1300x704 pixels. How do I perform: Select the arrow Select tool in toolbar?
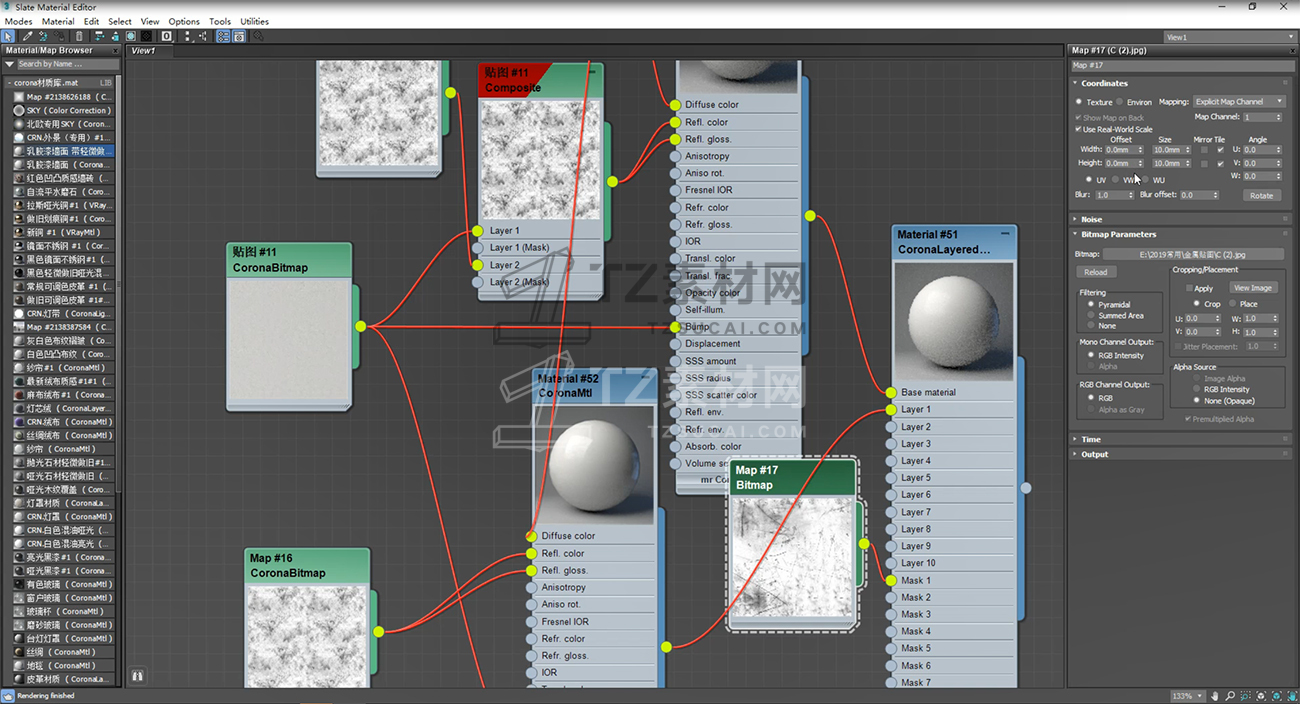coord(9,36)
